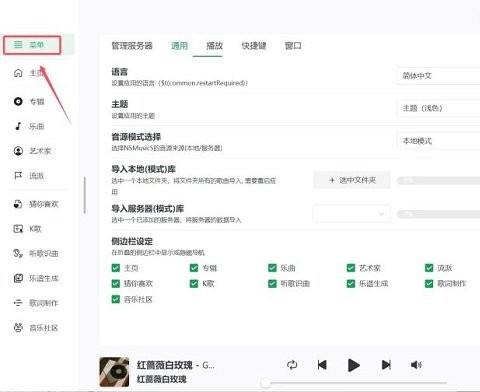Viewport: 480px width, 392px height.
Task: Play the current song
Action: click(x=353, y=365)
